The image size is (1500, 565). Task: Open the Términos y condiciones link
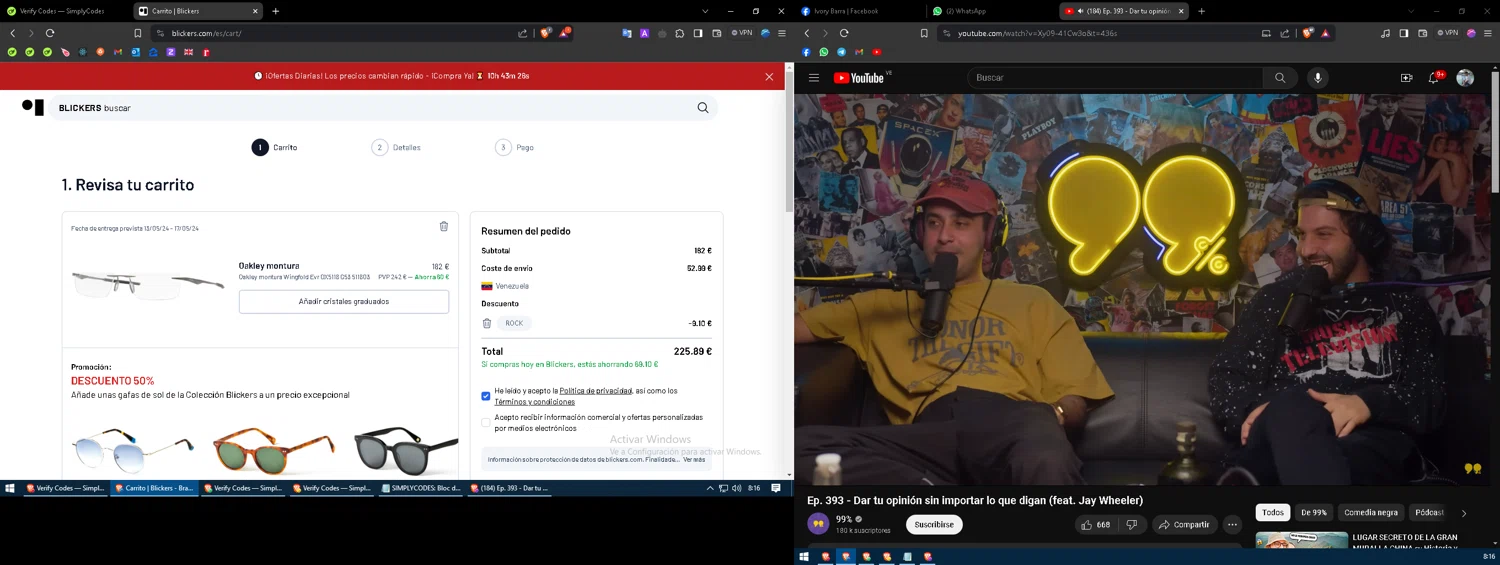tap(535, 402)
